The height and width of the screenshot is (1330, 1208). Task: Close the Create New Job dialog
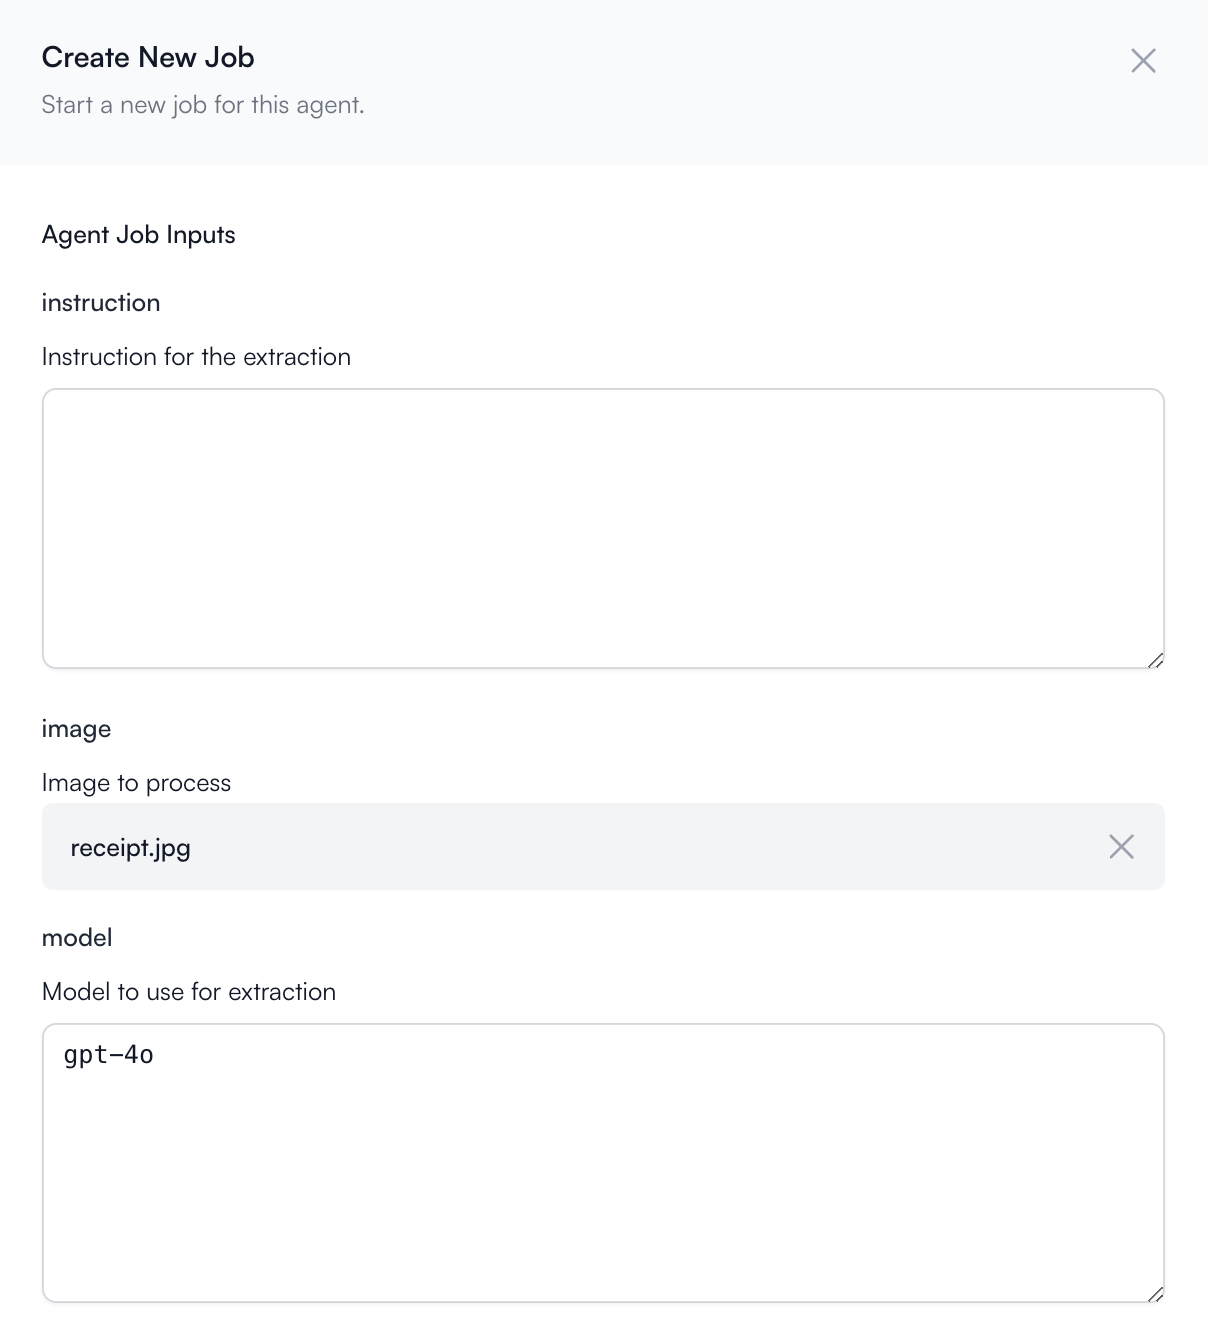point(1143,61)
